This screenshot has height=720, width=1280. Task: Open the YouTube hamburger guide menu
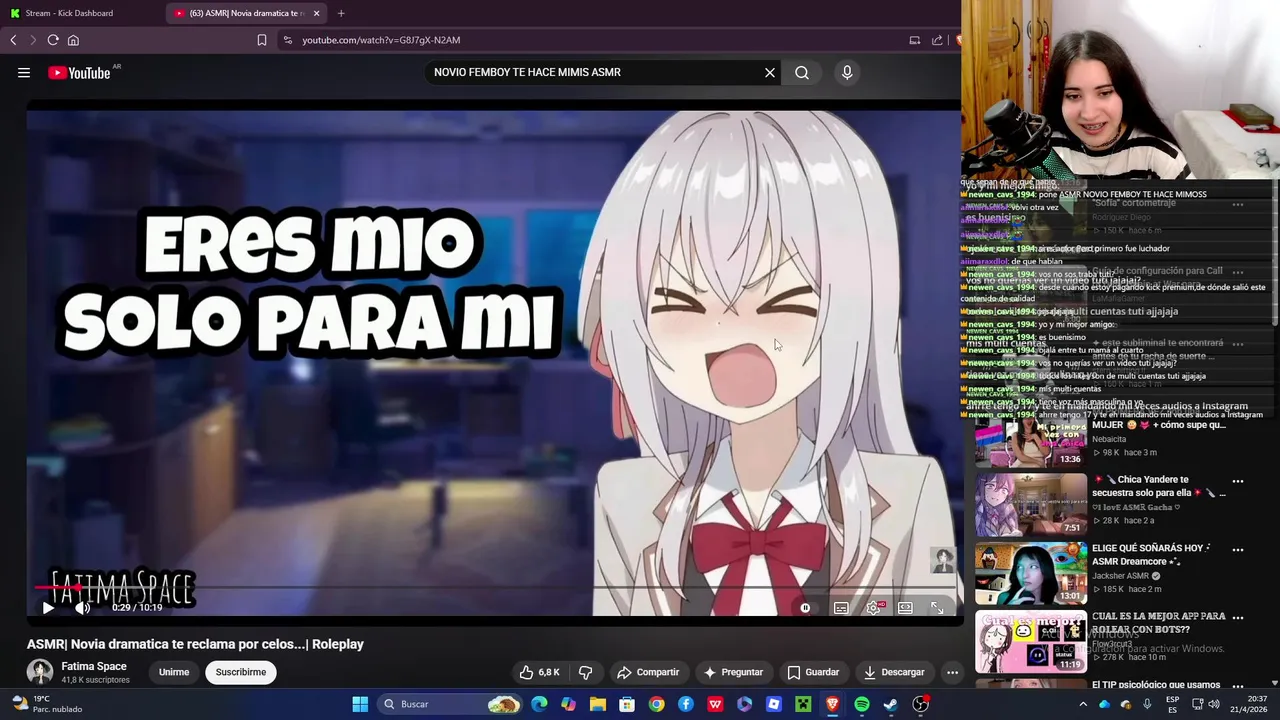click(x=24, y=72)
